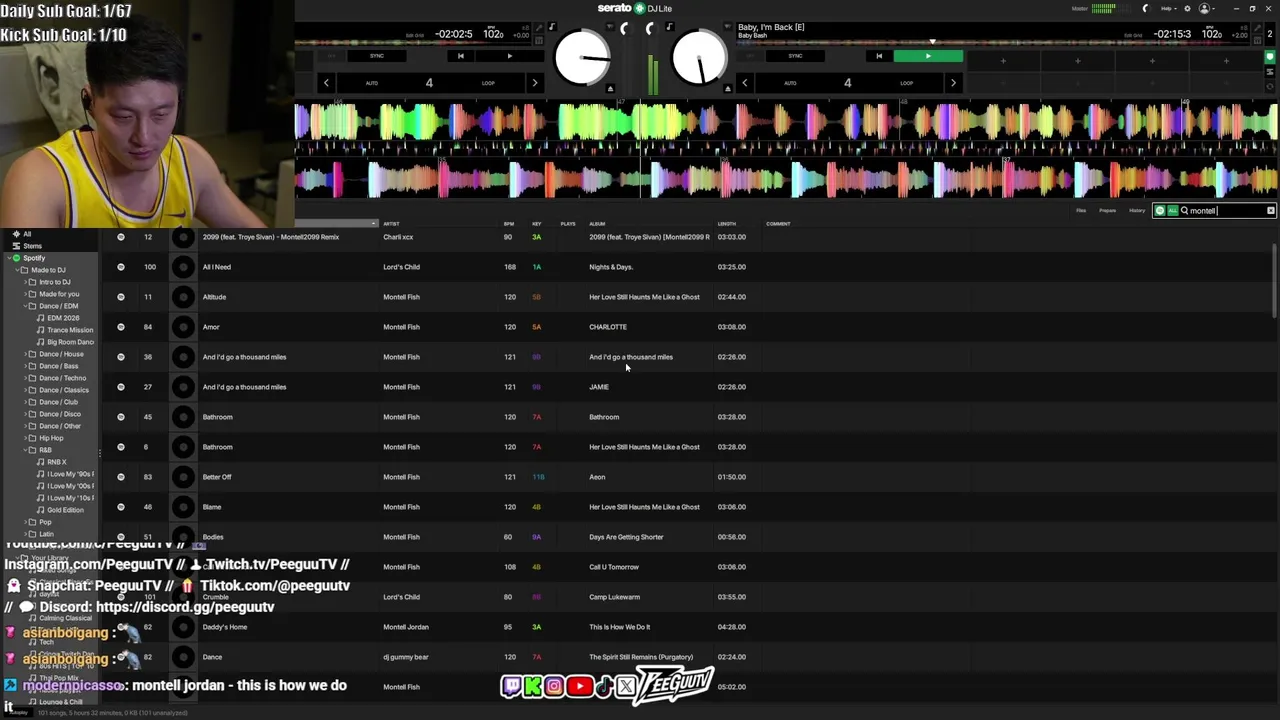Play the left deck track
Viewport: 1280px width, 720px height.
509,56
